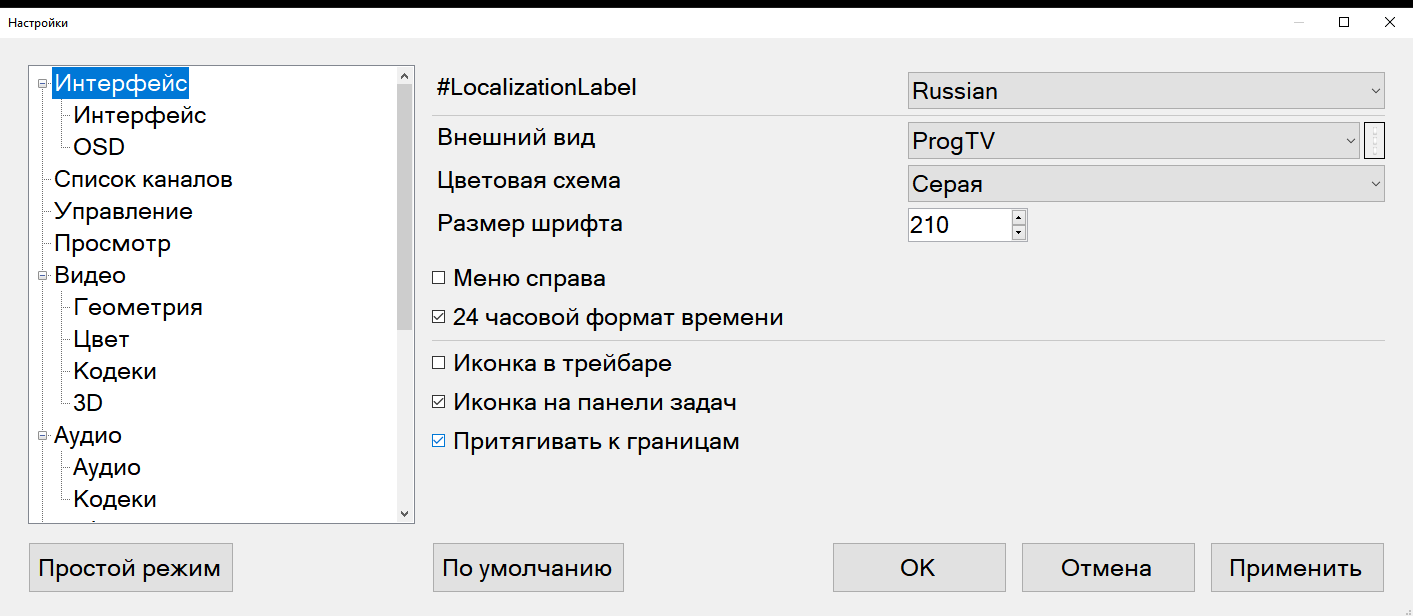Increase font size with up arrow
This screenshot has width=1413, height=616.
pyautogui.click(x=1019, y=217)
